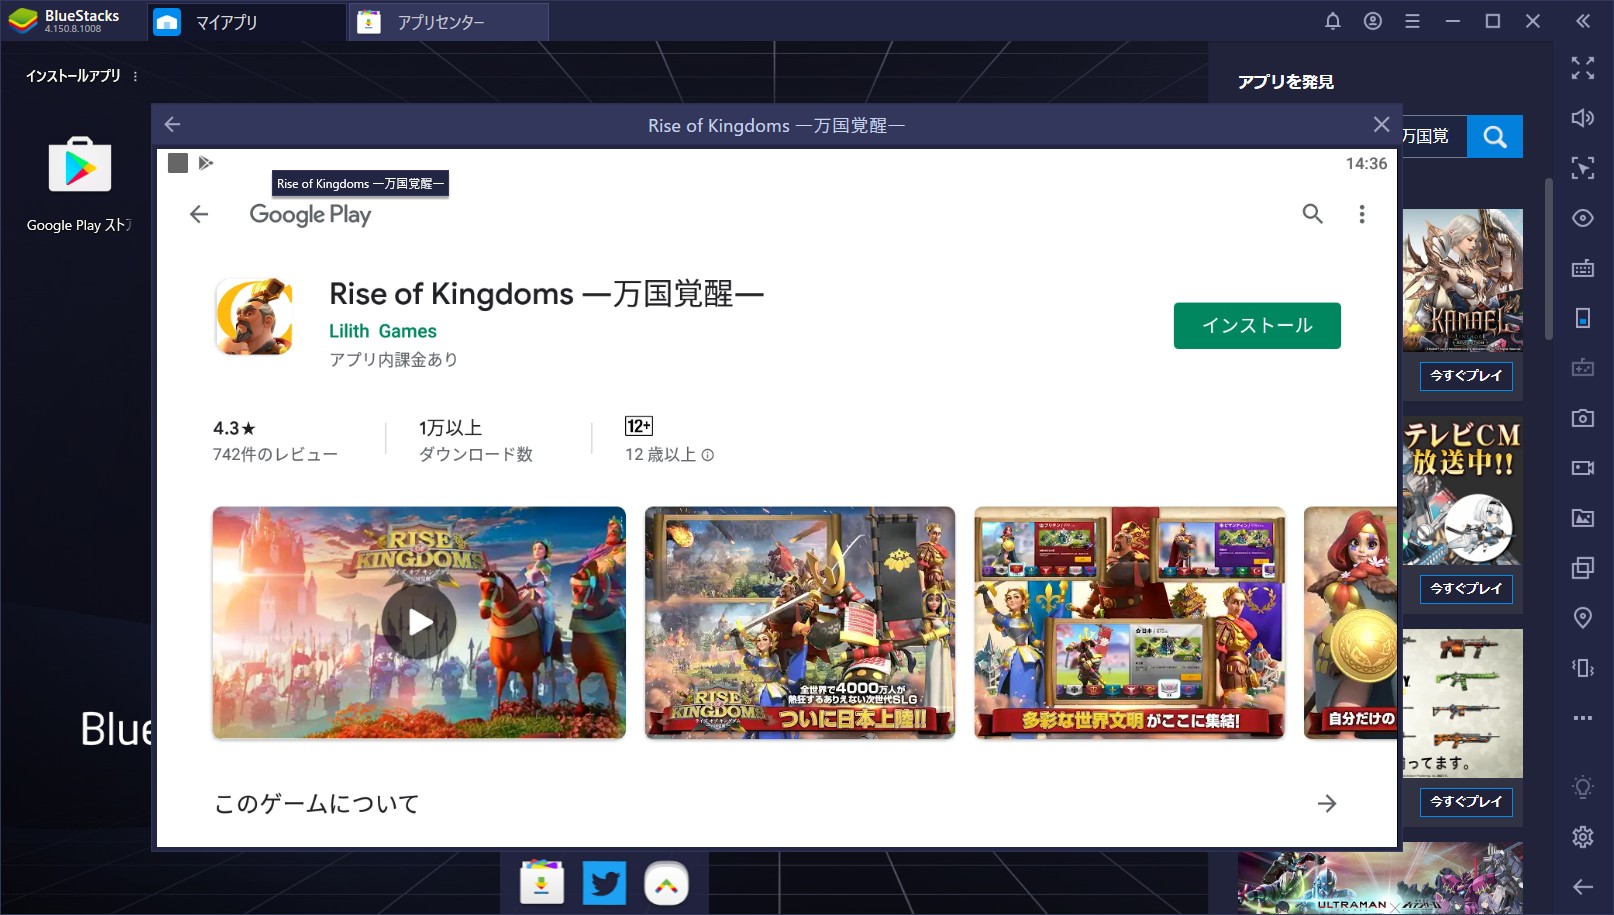
Task: Play the Rise of Kingdoms trailer video
Action: [419, 622]
